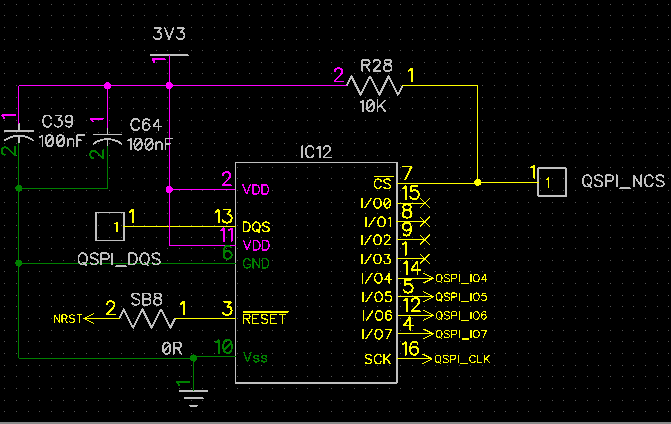Screen dimensions: 671x424
Task: Click the SB8 reference designator
Action: pos(146,299)
